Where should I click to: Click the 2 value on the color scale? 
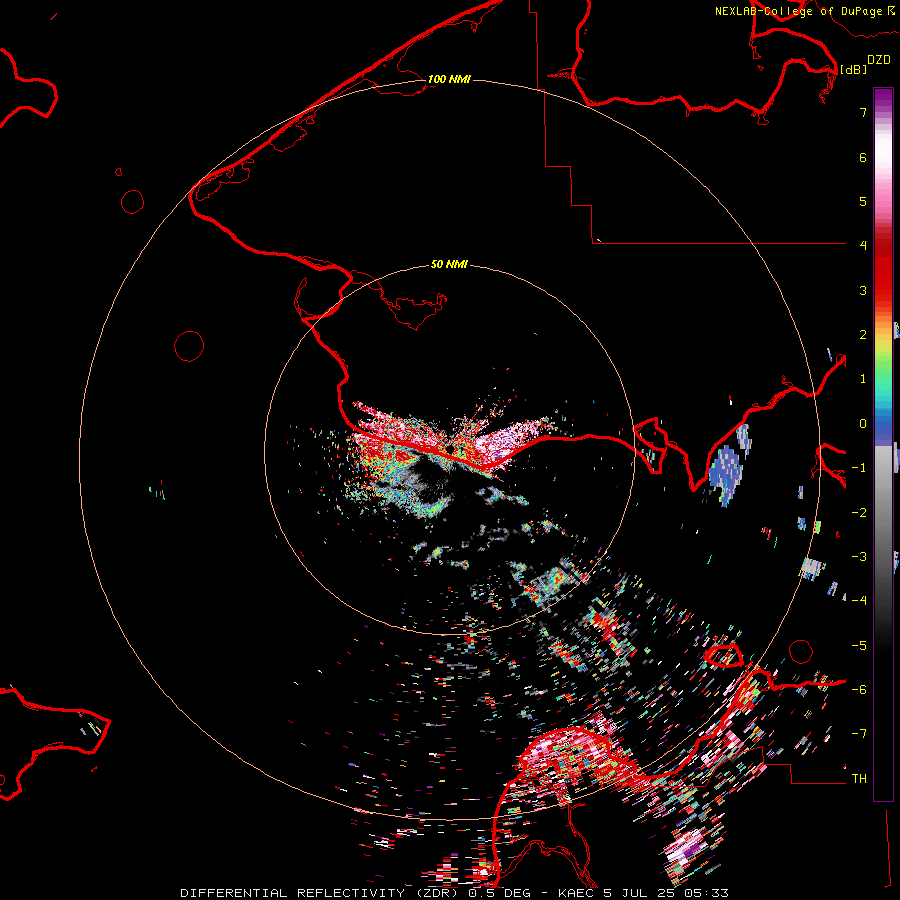(x=863, y=335)
